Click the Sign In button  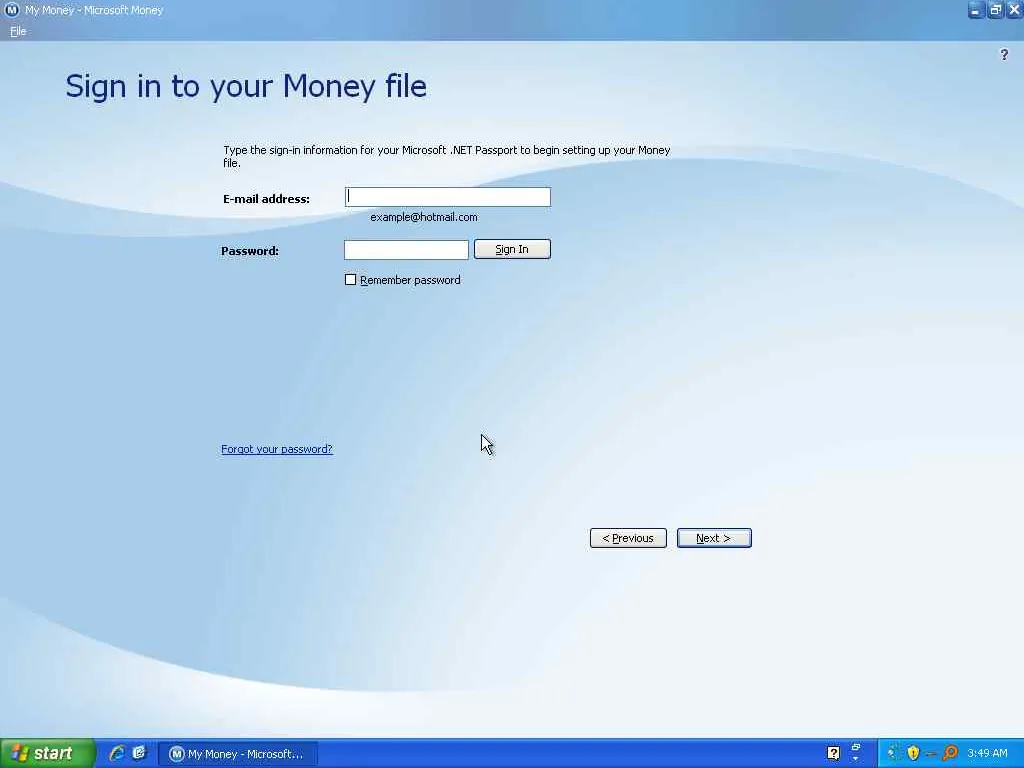[512, 249]
